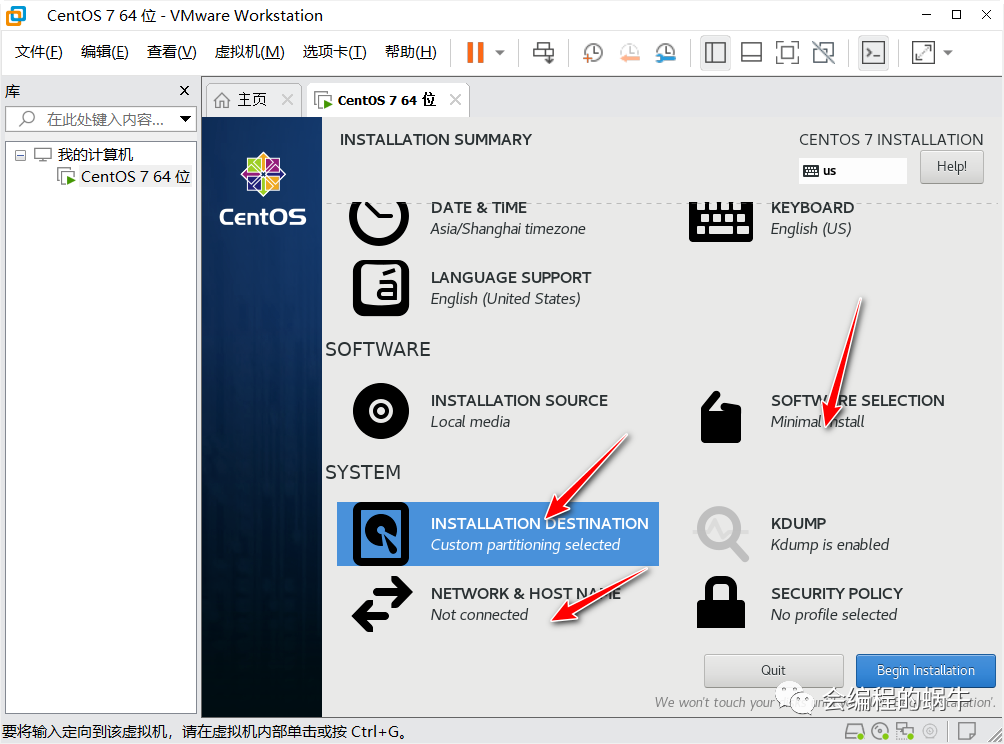This screenshot has height=744, width=1004.
Task: Click the us keyboard layout indicator
Action: pyautogui.click(x=852, y=171)
